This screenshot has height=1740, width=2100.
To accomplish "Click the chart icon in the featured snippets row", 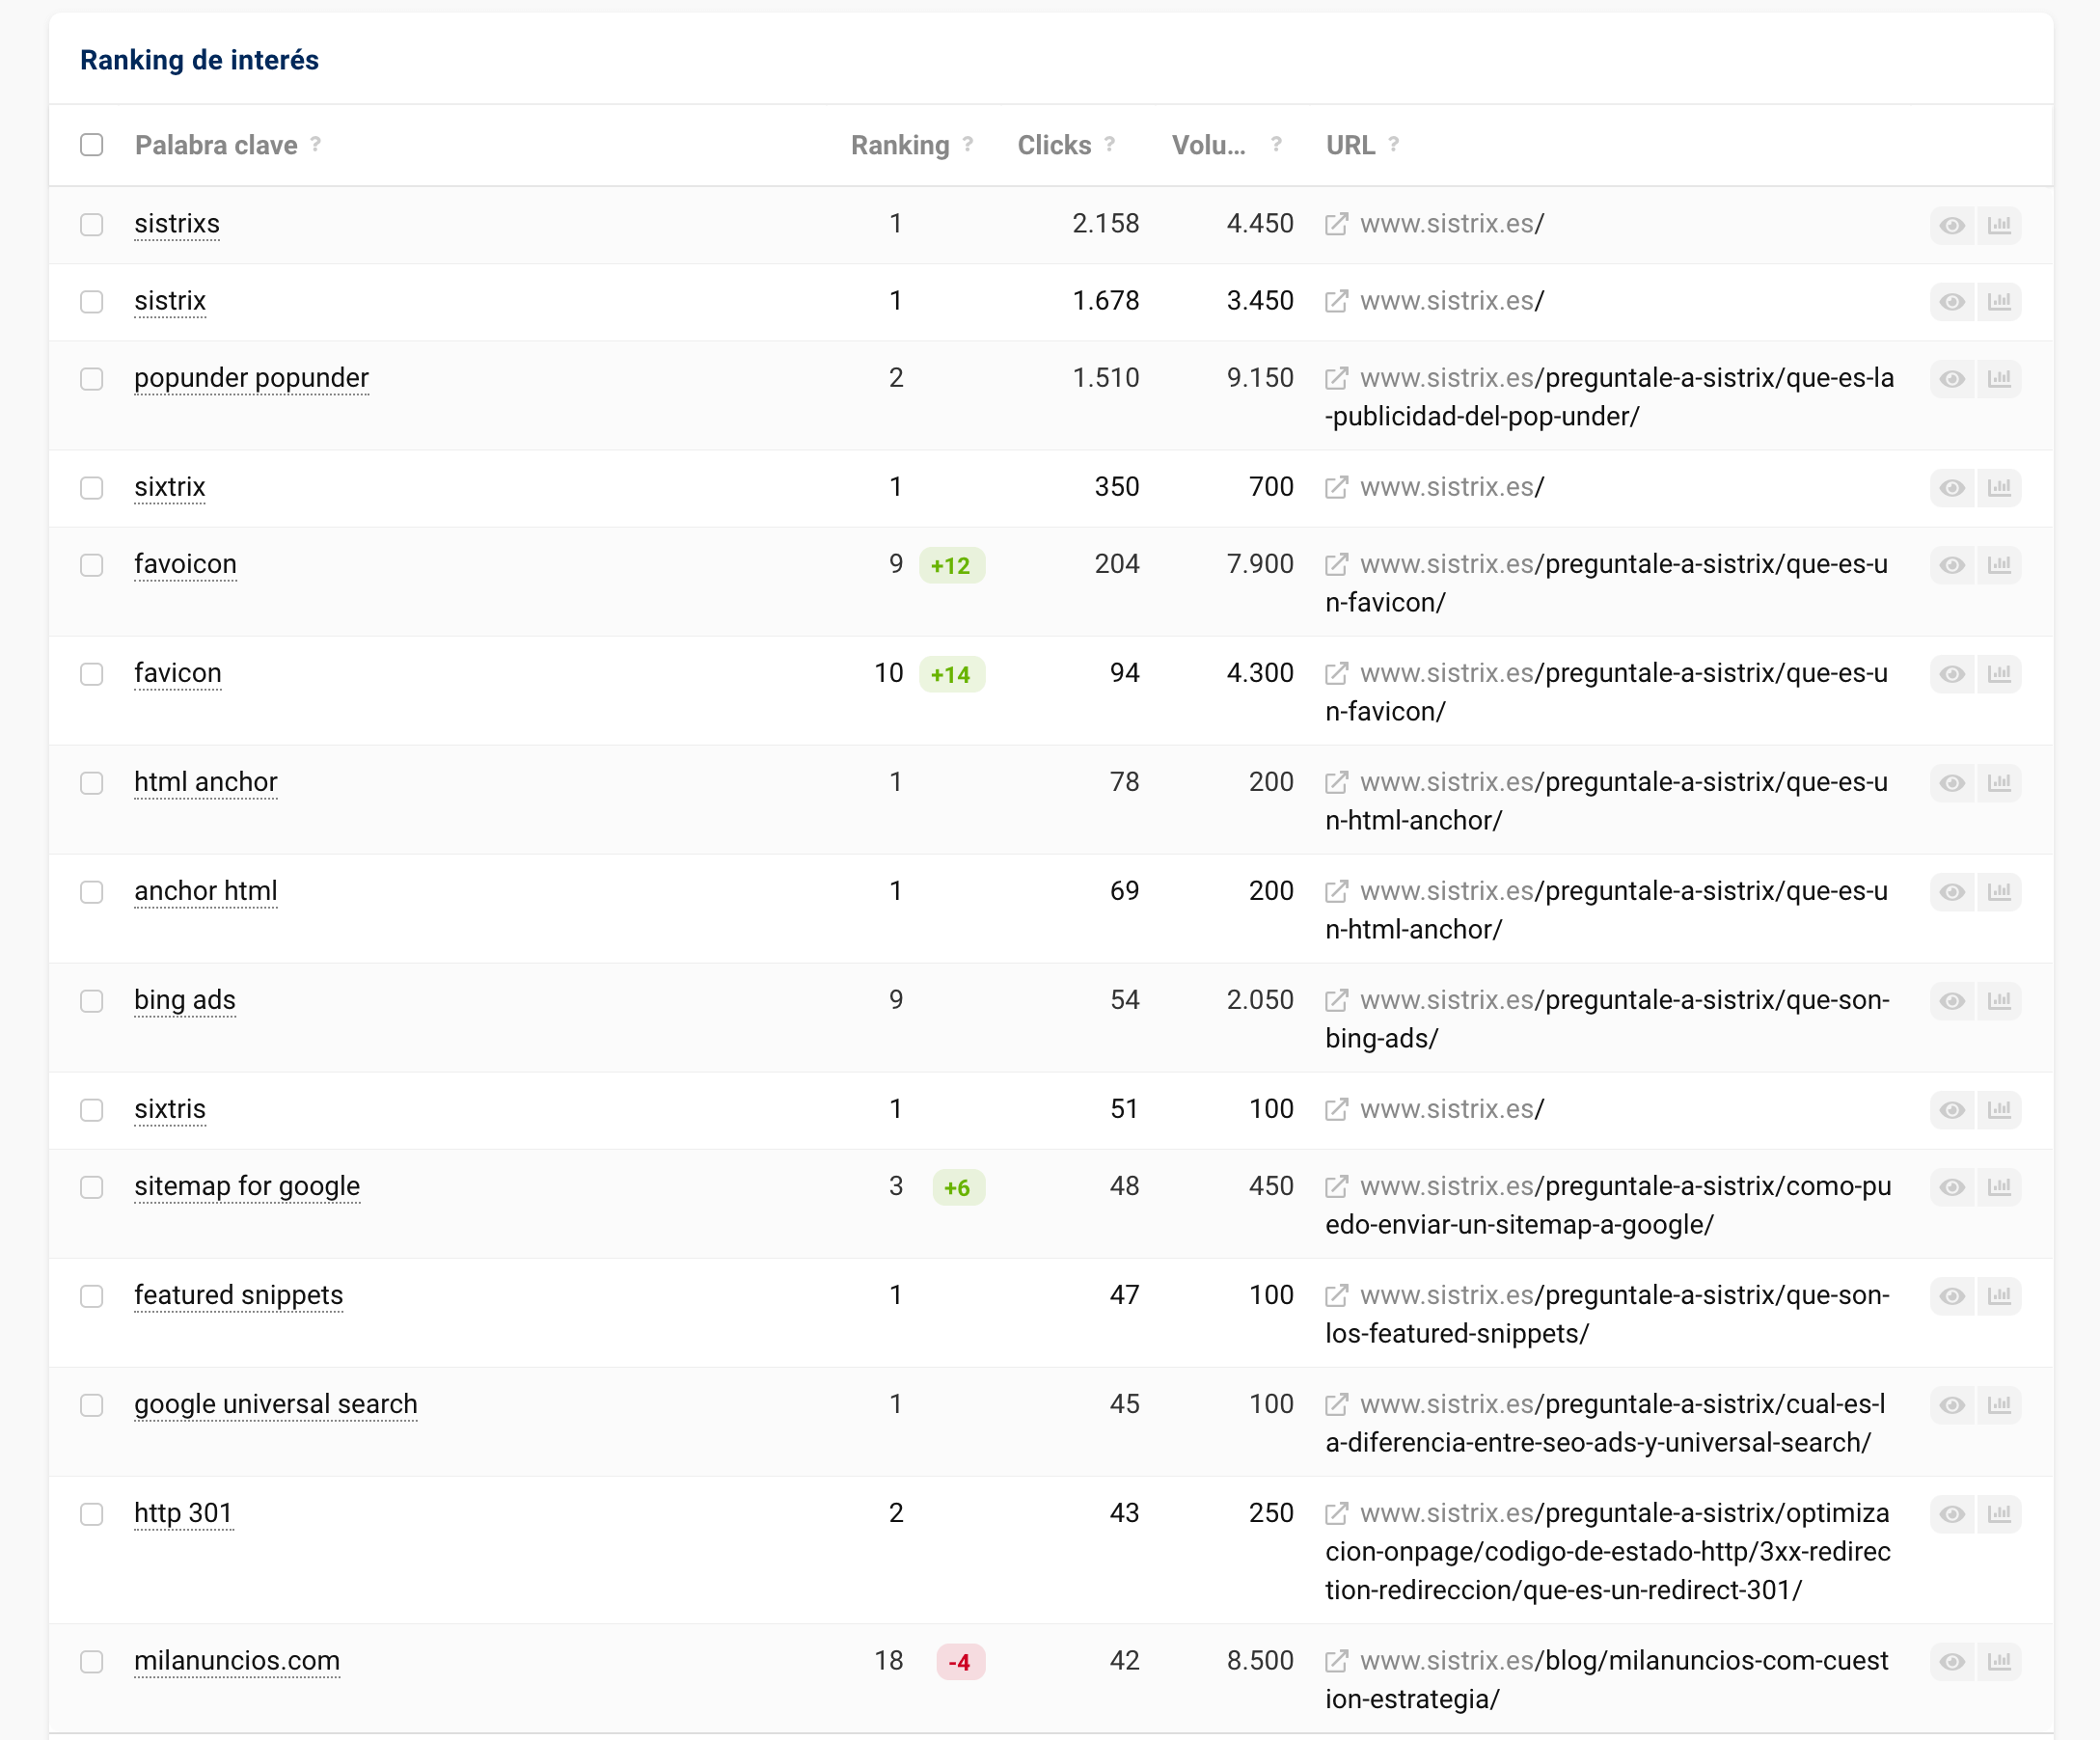I will (x=1999, y=1296).
